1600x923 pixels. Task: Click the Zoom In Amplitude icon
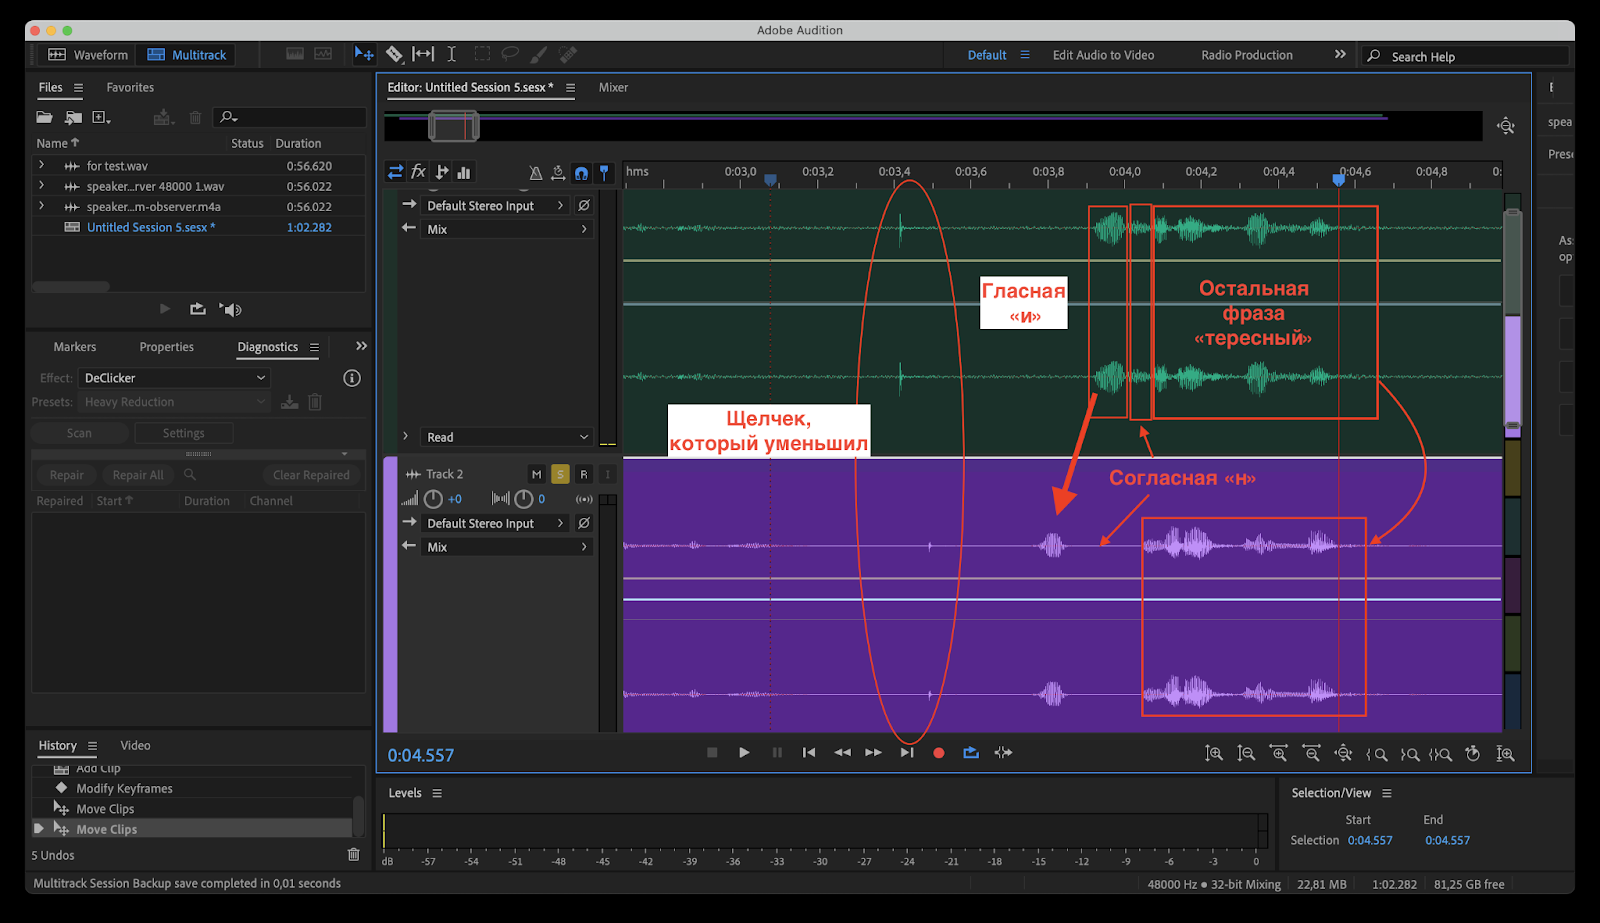pos(1213,754)
